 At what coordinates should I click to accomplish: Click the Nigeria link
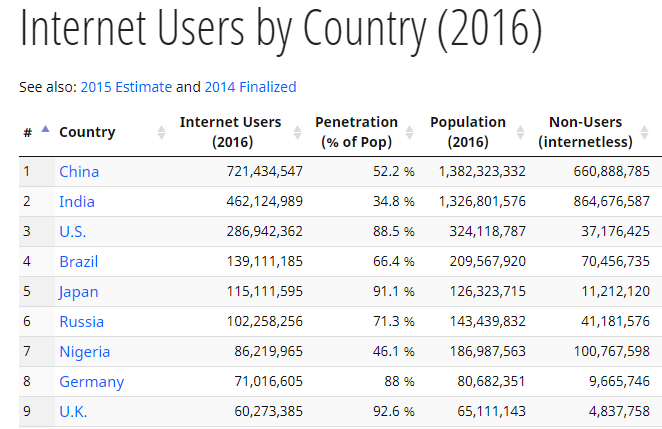(84, 352)
